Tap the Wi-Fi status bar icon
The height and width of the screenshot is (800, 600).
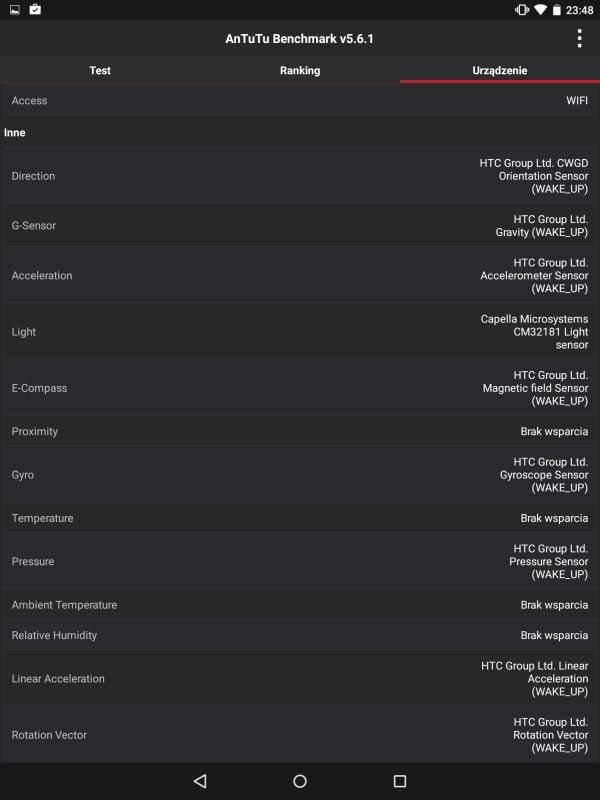[x=540, y=10]
